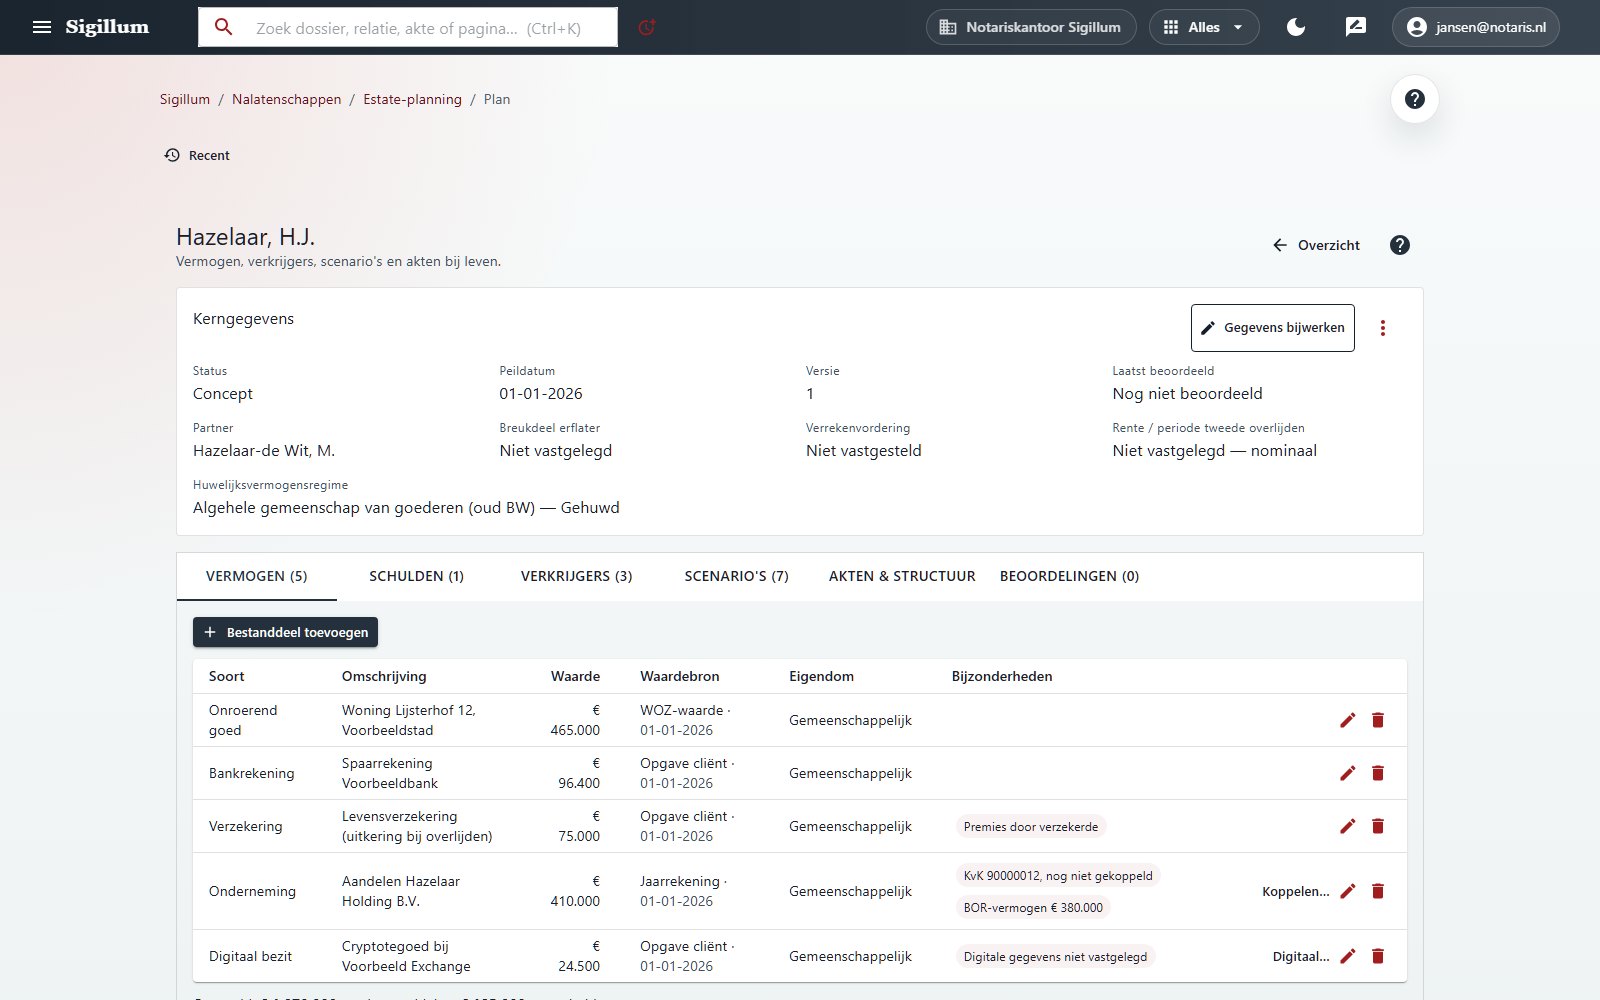Open the Kerngegevens three-dot menu

coord(1383,328)
